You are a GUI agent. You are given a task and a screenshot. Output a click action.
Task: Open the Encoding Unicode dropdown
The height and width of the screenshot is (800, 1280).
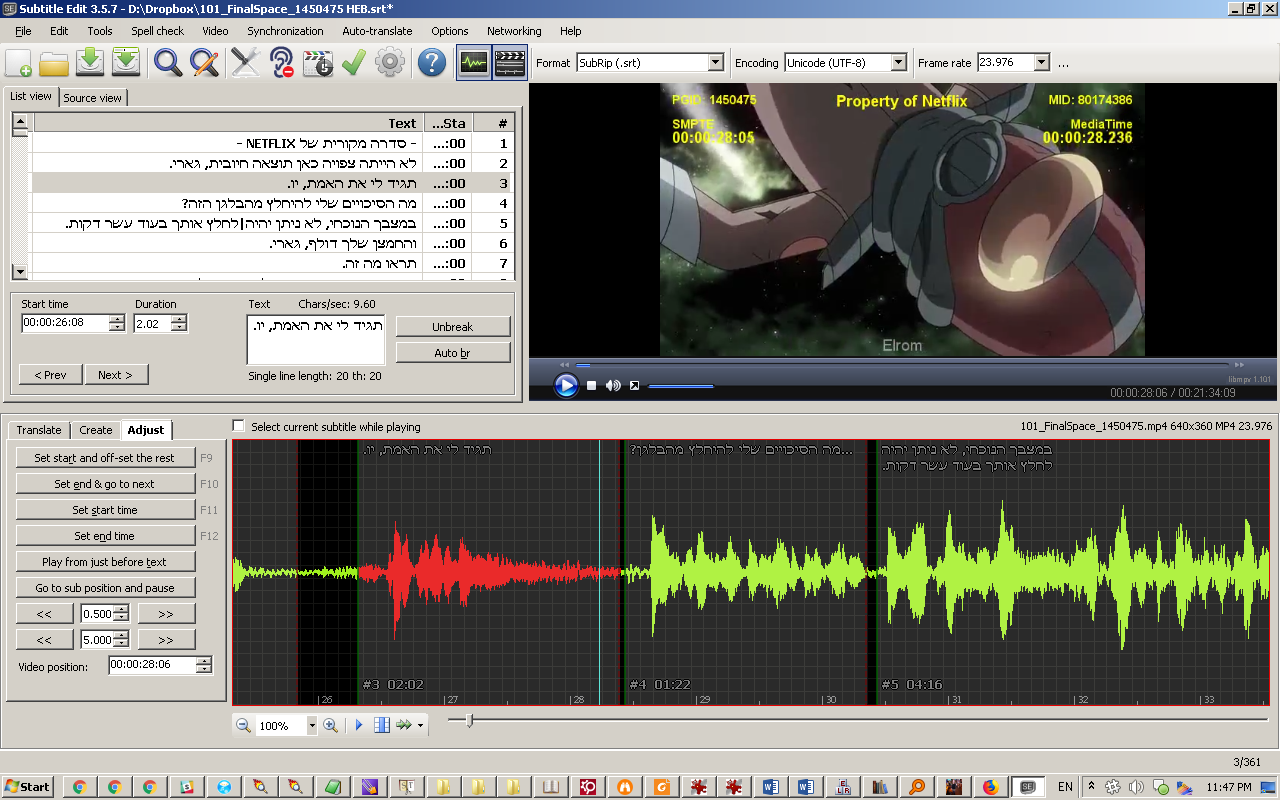[x=898, y=62]
